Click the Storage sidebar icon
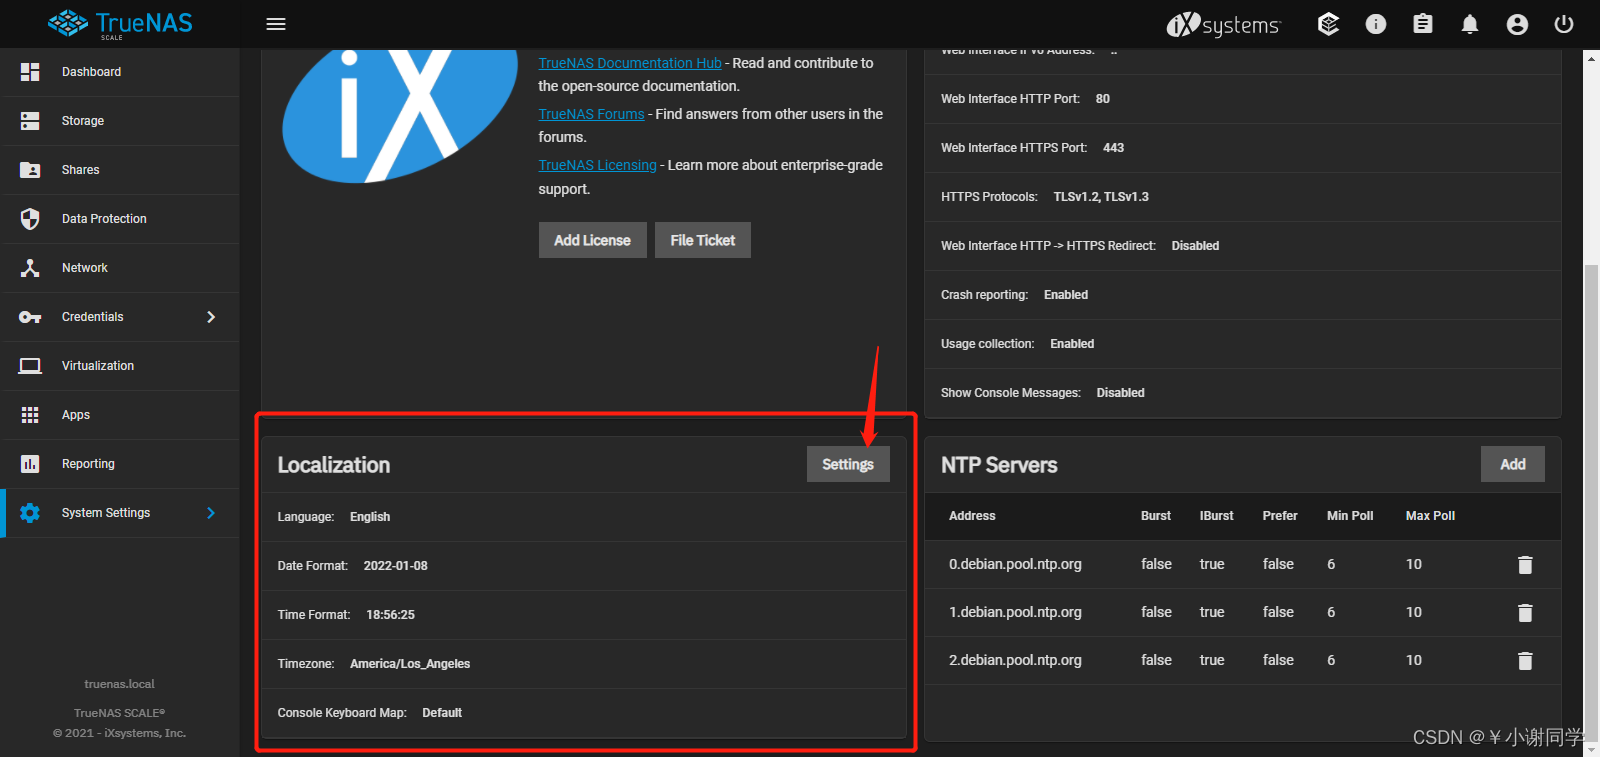Screen dimensions: 1600x757 30,121
